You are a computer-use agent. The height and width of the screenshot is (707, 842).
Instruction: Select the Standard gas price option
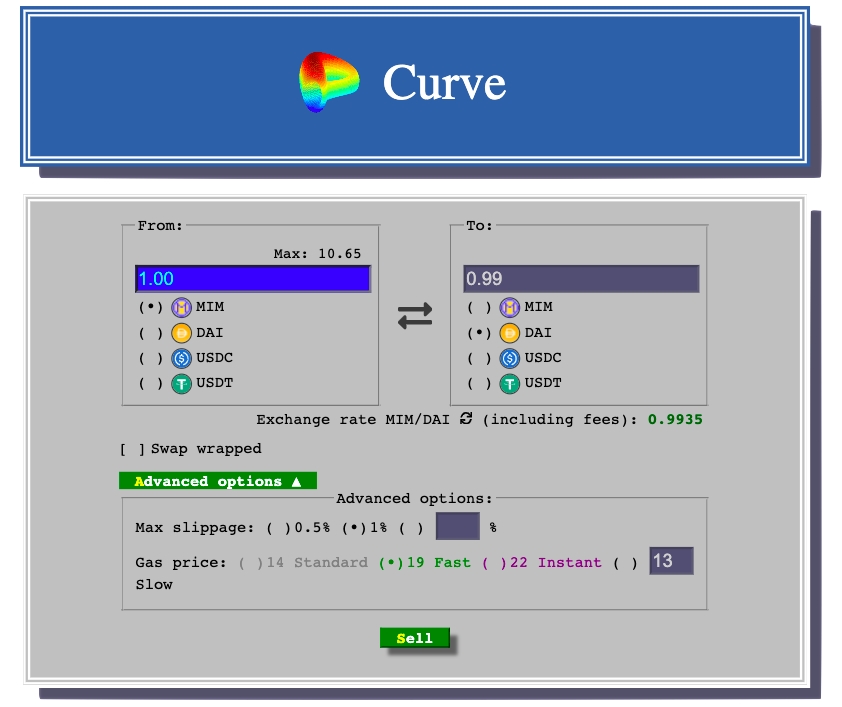pyautogui.click(x=251, y=563)
